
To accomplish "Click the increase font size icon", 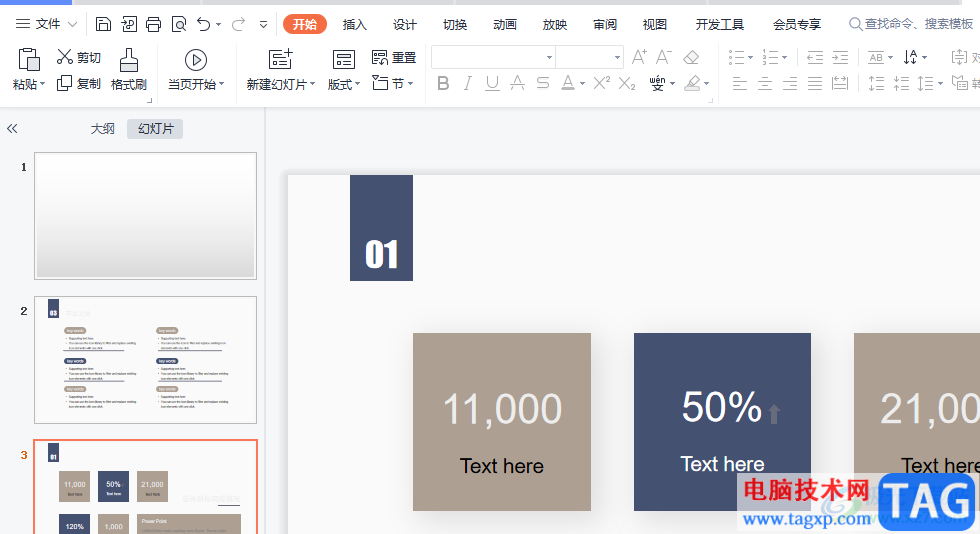I will tap(639, 58).
